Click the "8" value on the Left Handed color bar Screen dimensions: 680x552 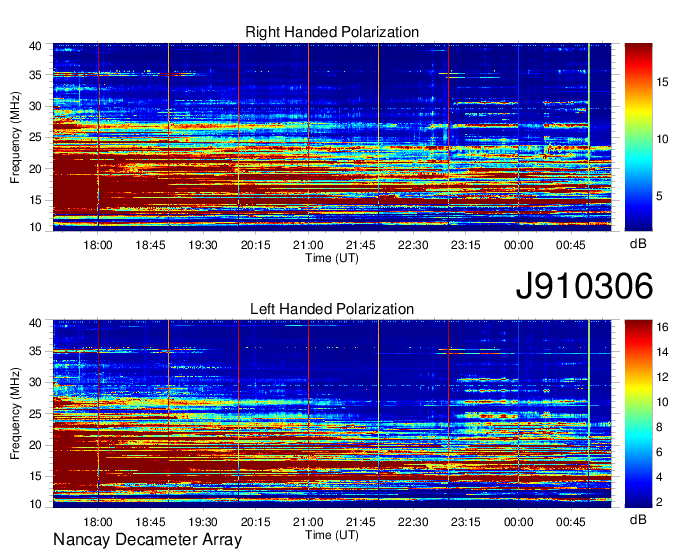[659, 427]
